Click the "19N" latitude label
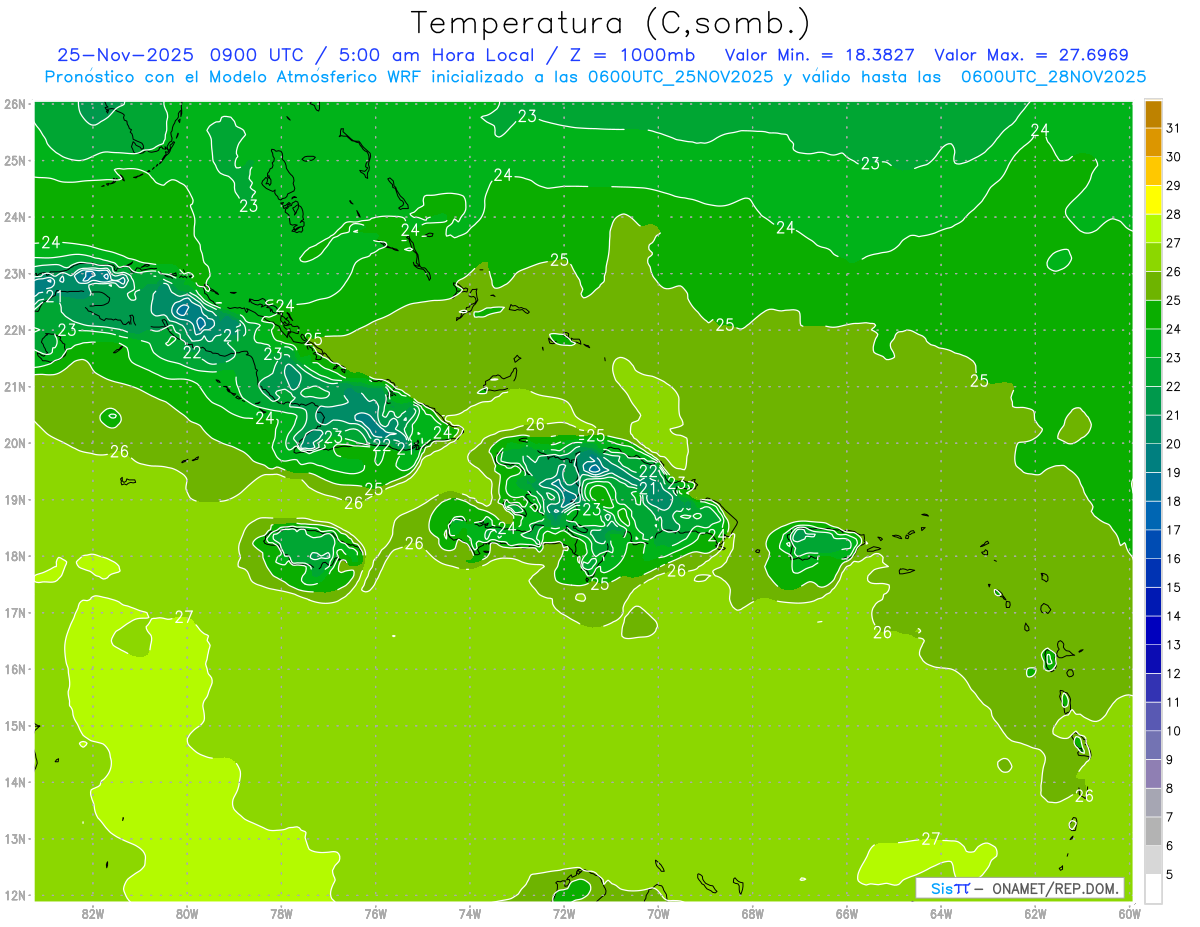 tap(14, 499)
